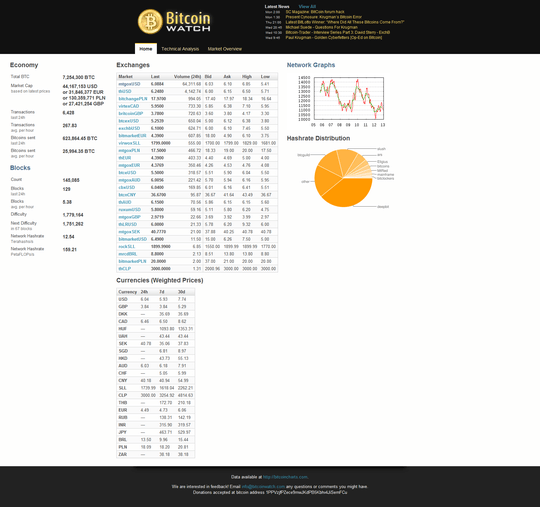This screenshot has height=507, width=540.
Task: Open the virtexCAD market link
Action: click(128, 106)
